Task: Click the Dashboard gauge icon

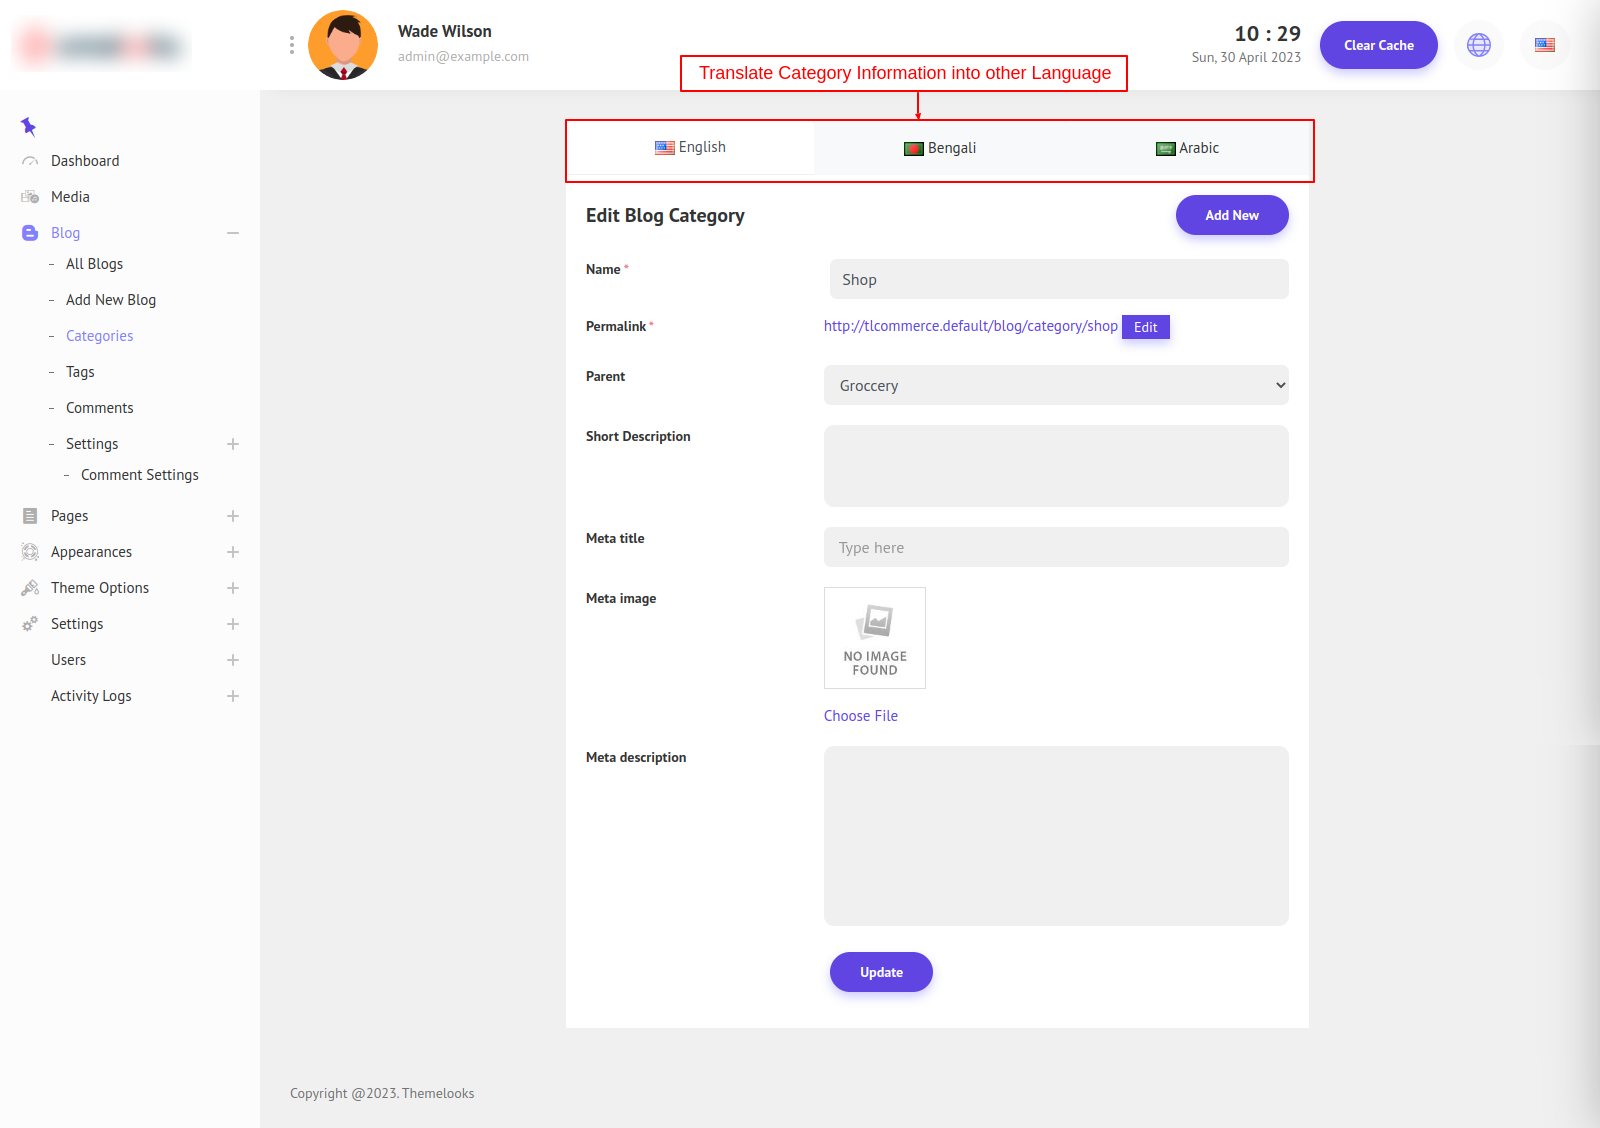Action: (30, 161)
